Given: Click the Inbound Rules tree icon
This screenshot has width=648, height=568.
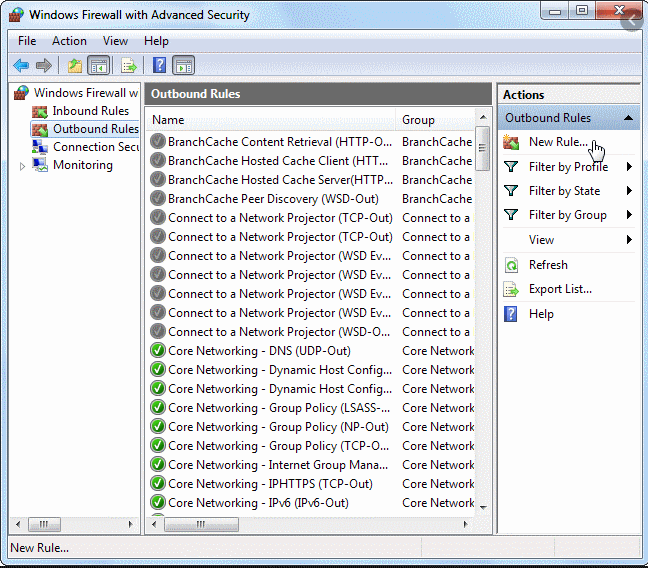Looking at the screenshot, I should (x=40, y=112).
